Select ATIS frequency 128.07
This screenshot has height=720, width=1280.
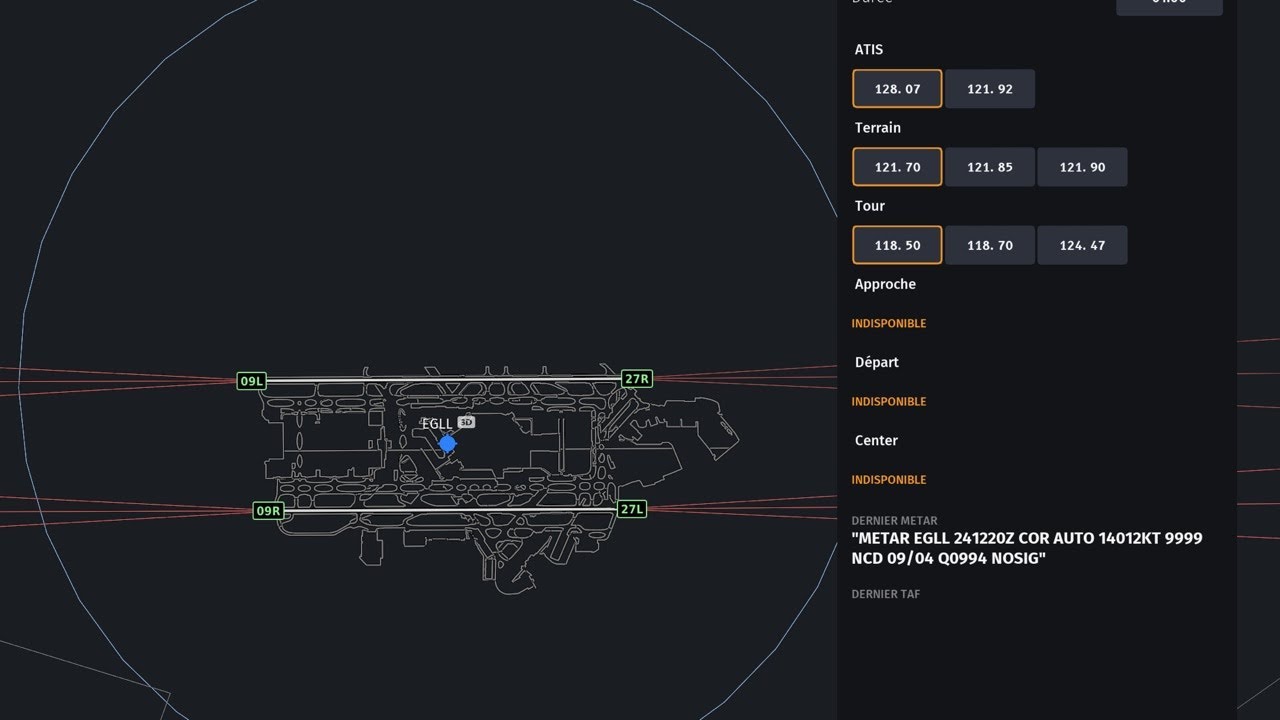[x=897, y=89]
